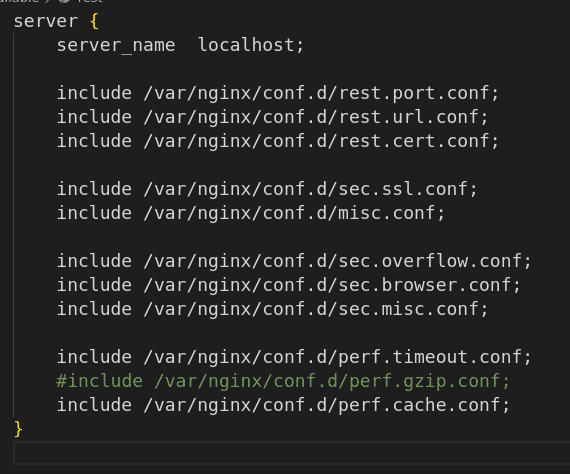Image resolution: width=570 pixels, height=474 pixels.
Task: Click the empty highlighted line below closing brace
Action: (x=292, y=453)
